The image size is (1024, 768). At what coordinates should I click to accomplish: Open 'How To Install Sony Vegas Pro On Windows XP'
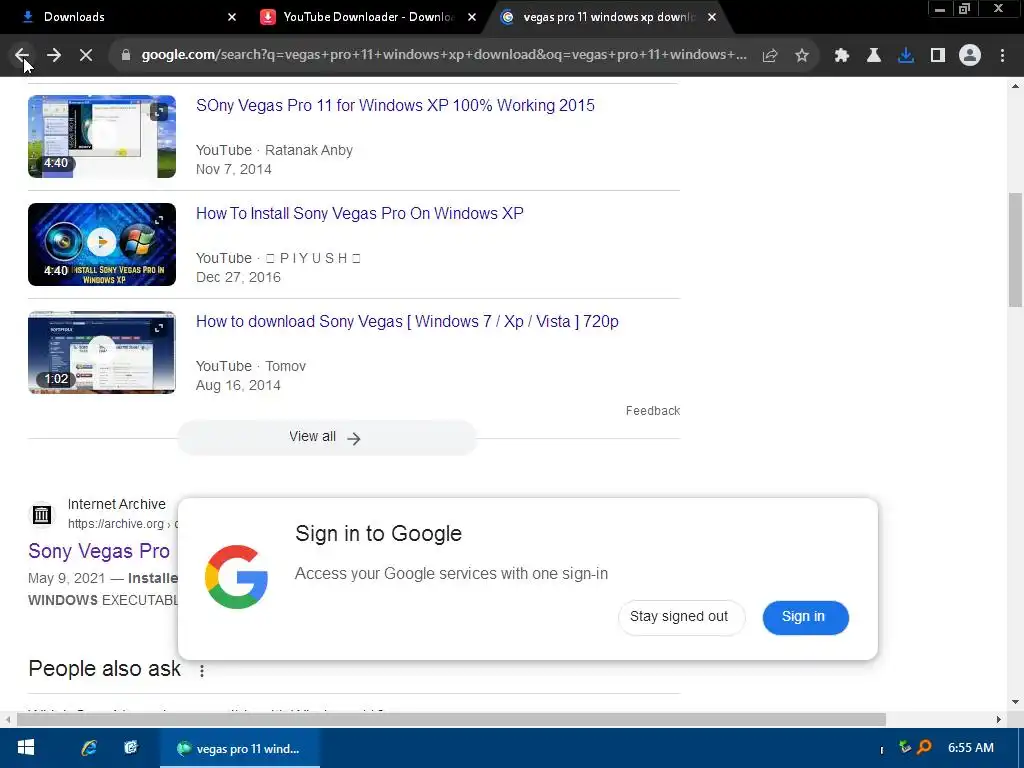pos(360,214)
